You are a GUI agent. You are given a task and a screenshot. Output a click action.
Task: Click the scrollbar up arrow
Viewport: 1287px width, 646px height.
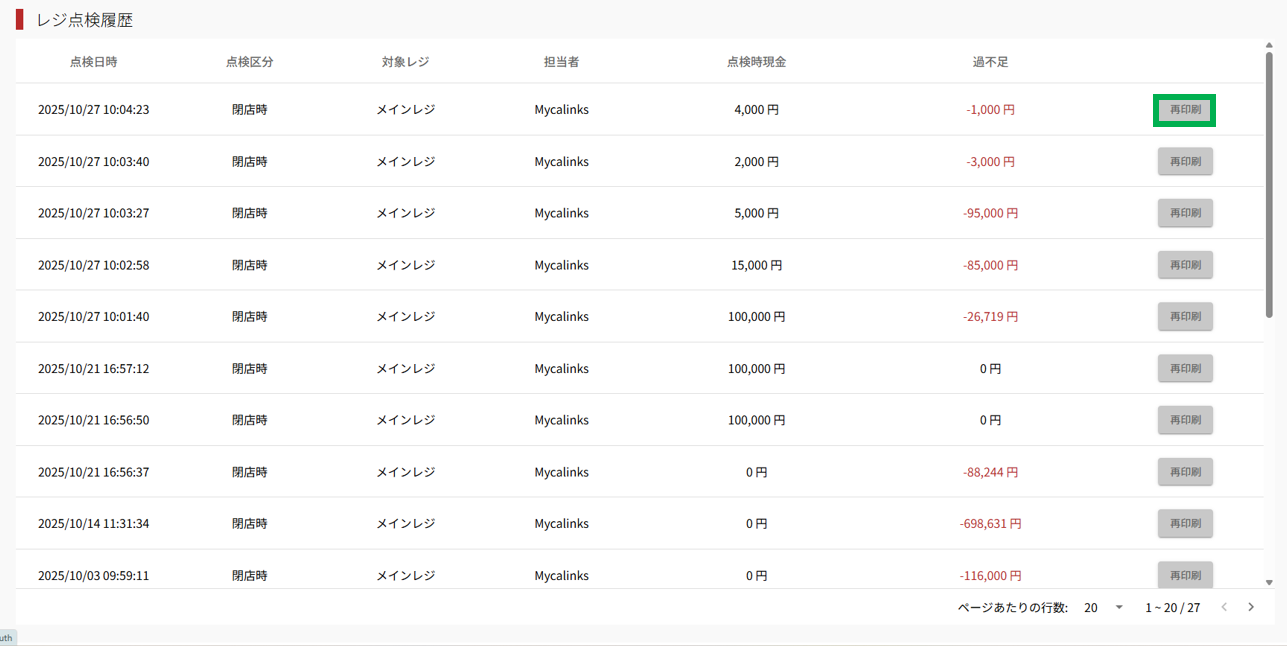(1269, 45)
